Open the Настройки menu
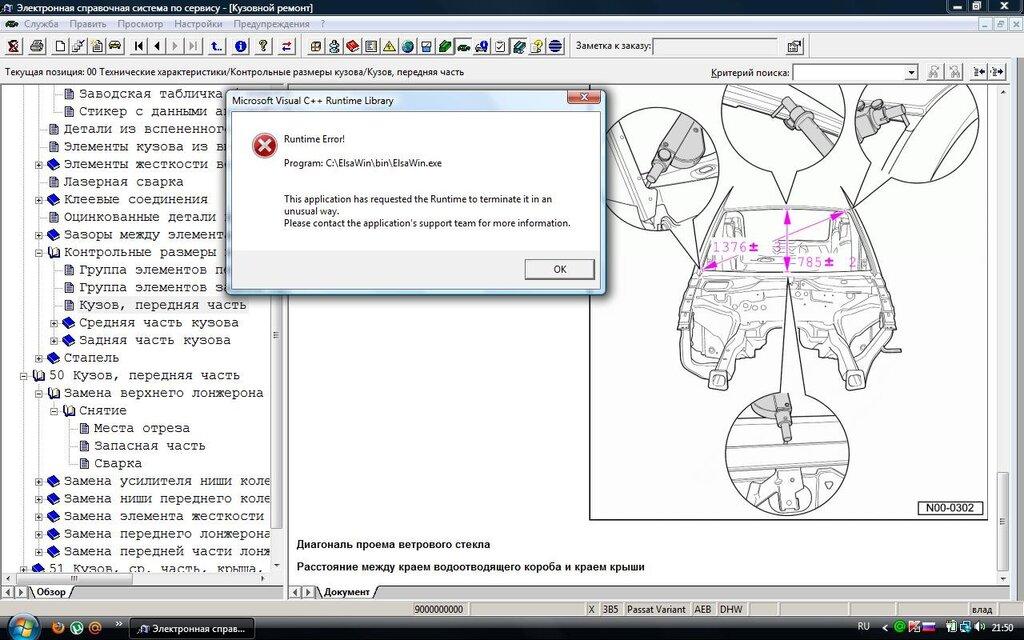Image resolution: width=1024 pixels, height=640 pixels. (x=198, y=24)
